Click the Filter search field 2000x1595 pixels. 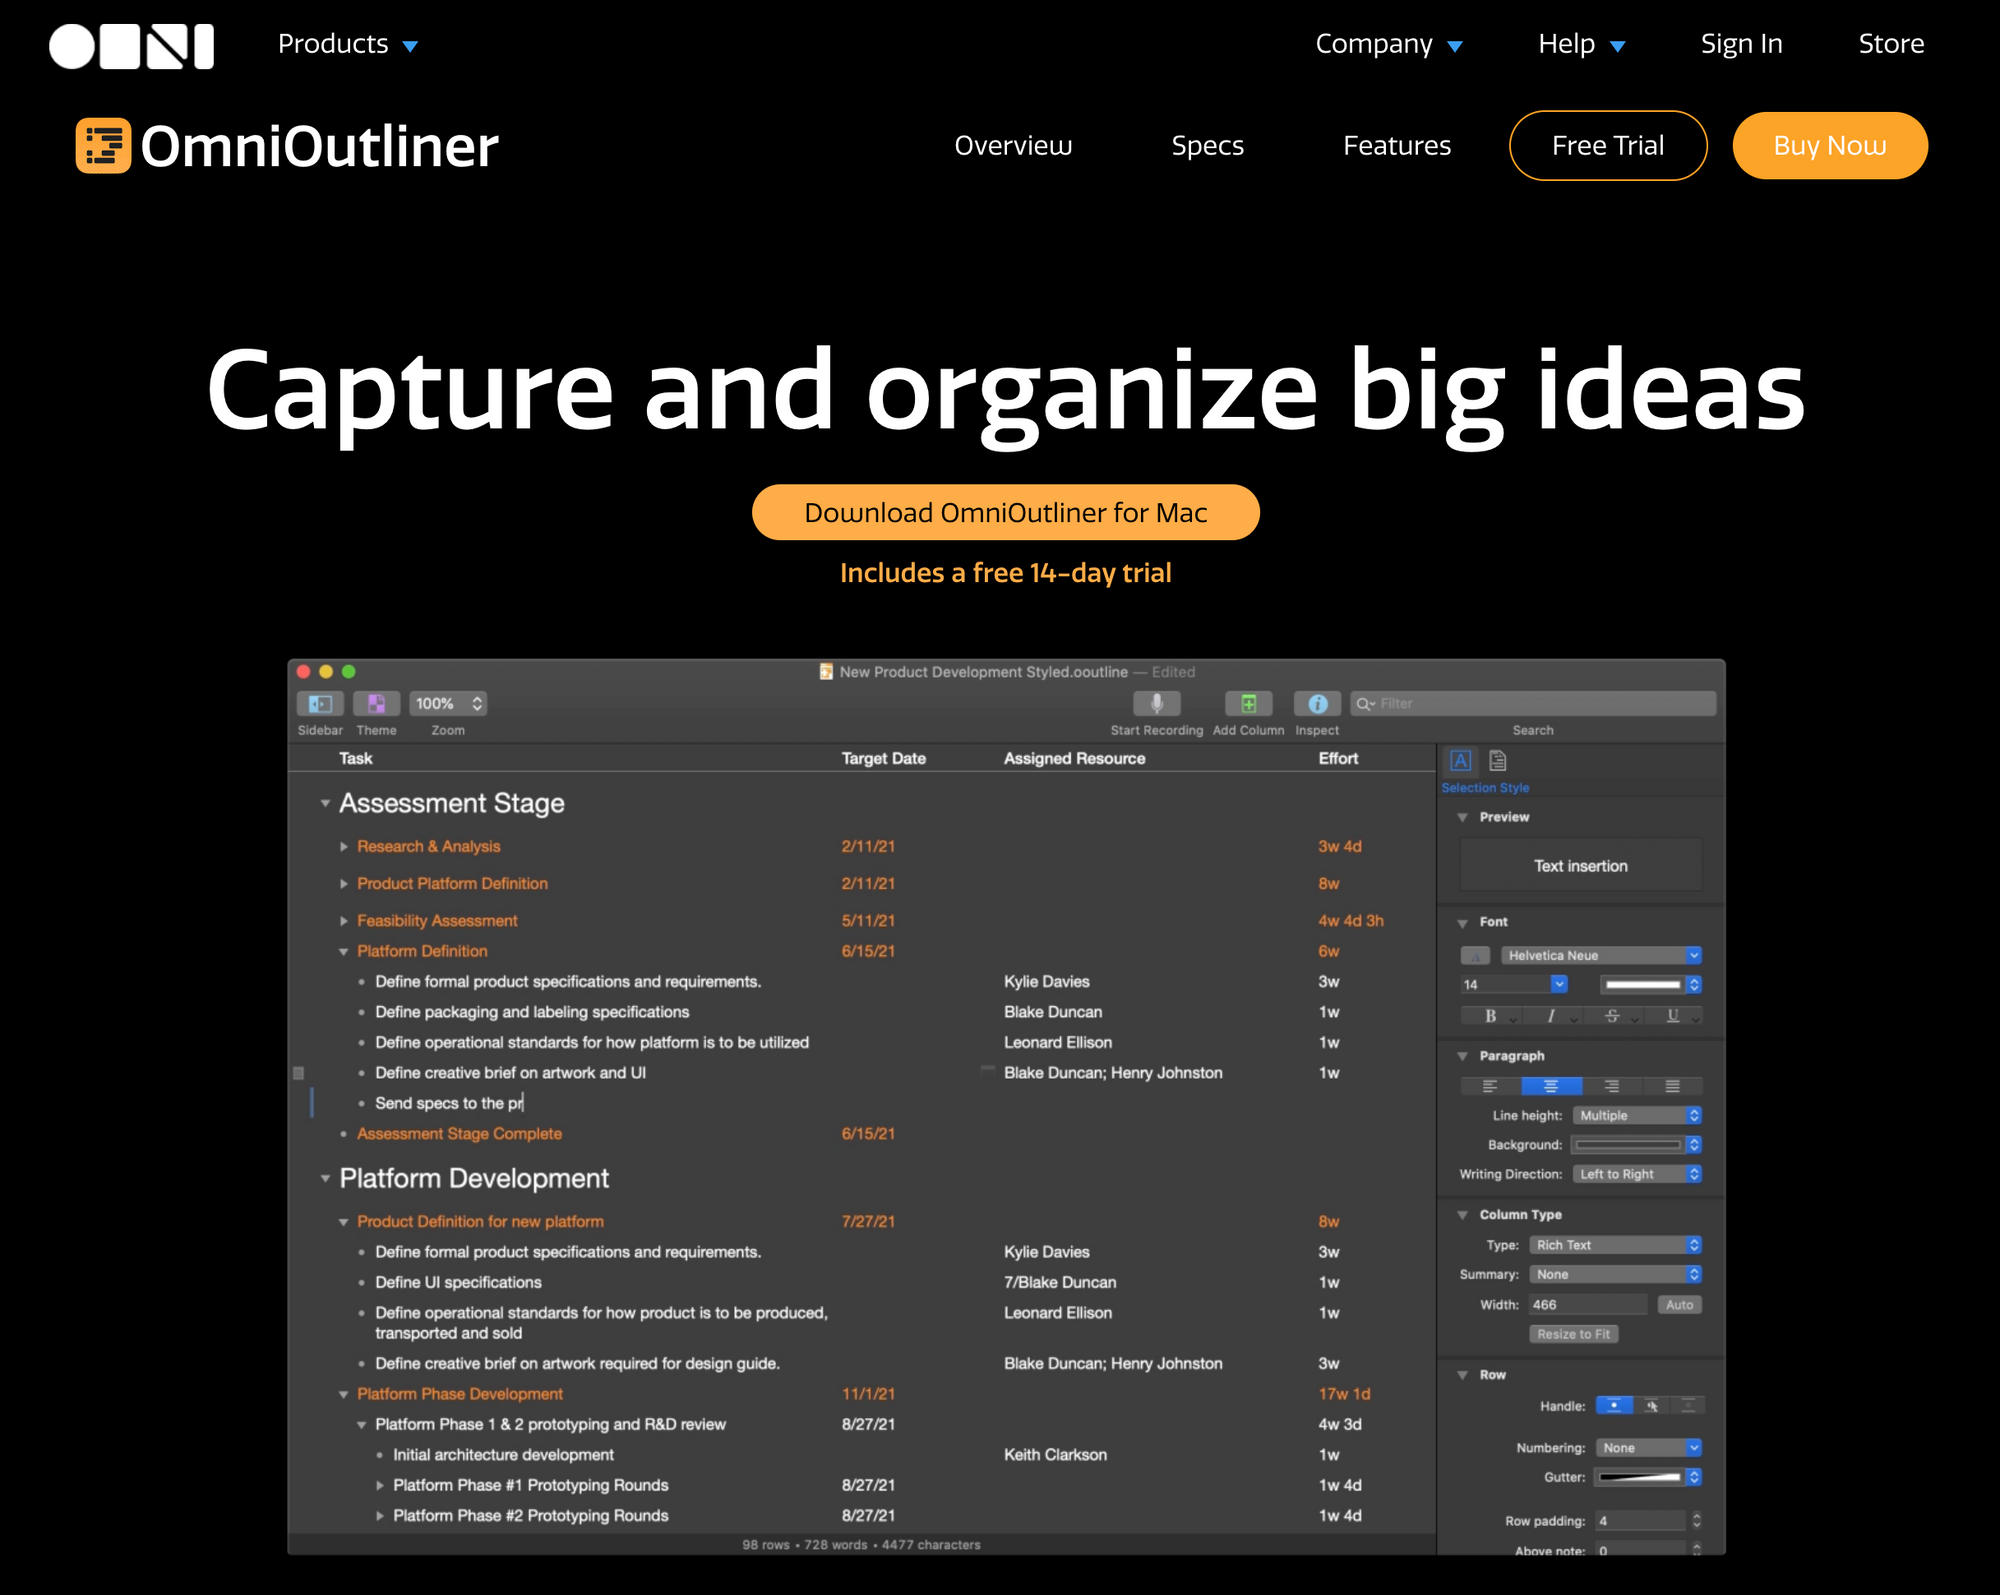1533,704
